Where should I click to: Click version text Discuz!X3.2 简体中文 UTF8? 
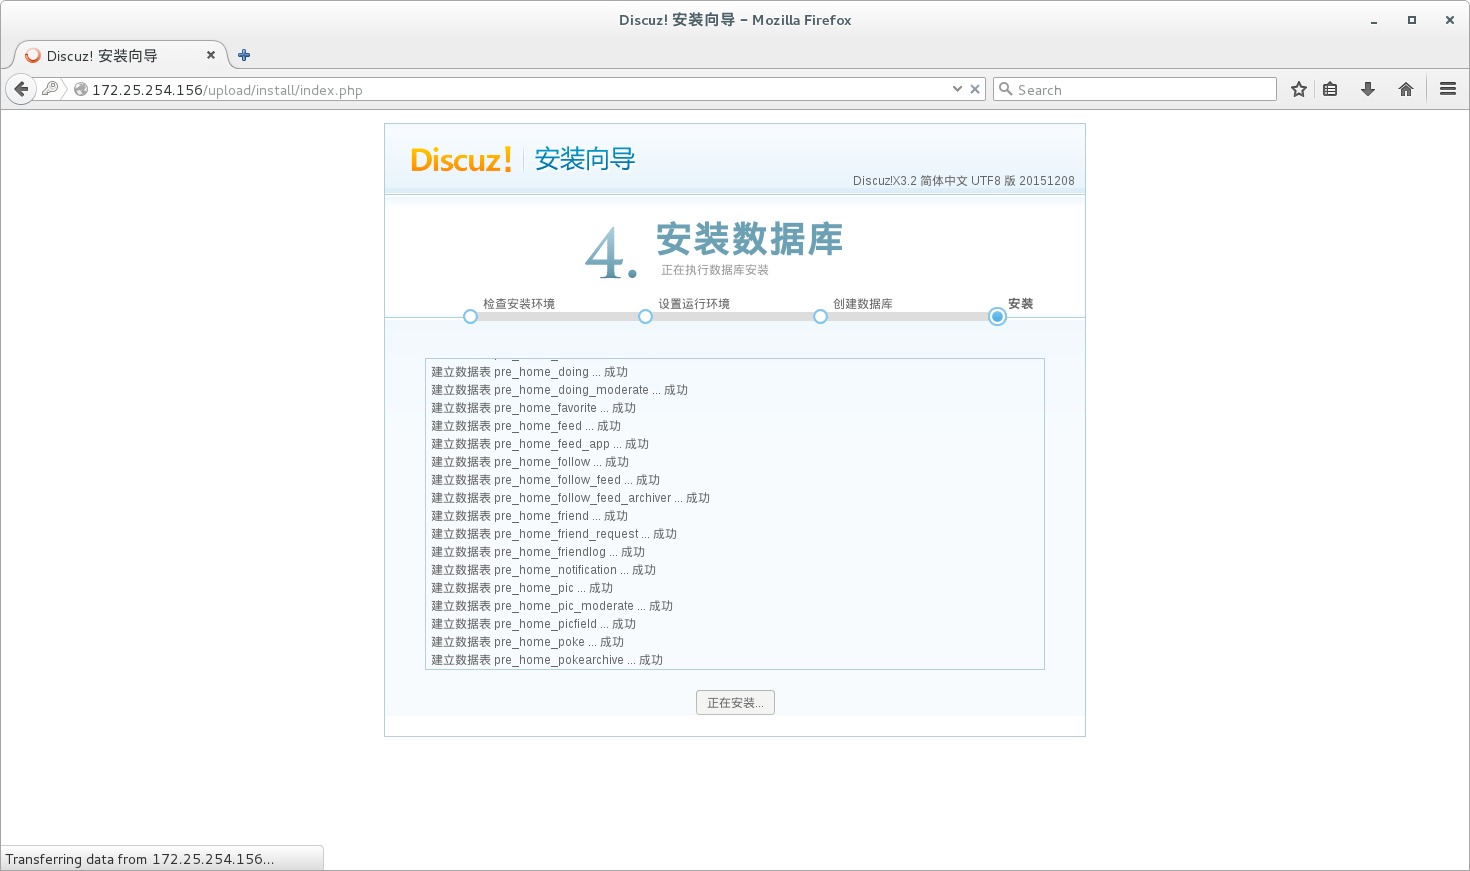[964, 181]
